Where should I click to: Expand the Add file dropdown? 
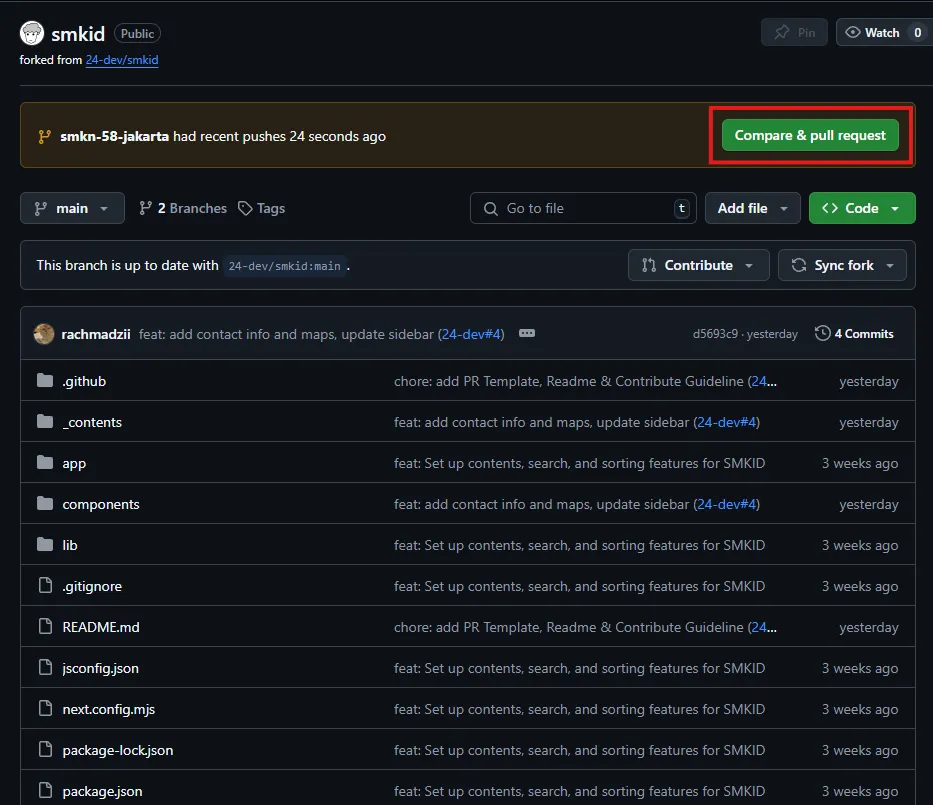[752, 208]
